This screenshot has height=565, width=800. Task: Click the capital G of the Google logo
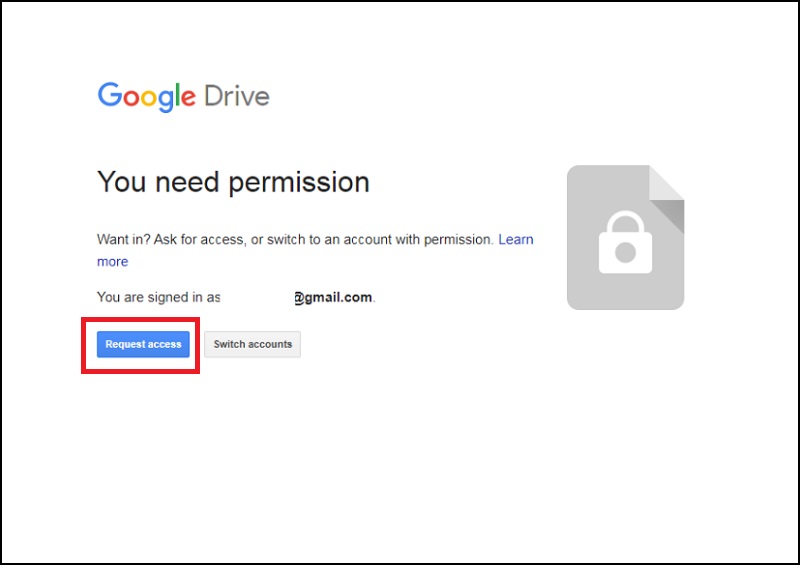109,96
